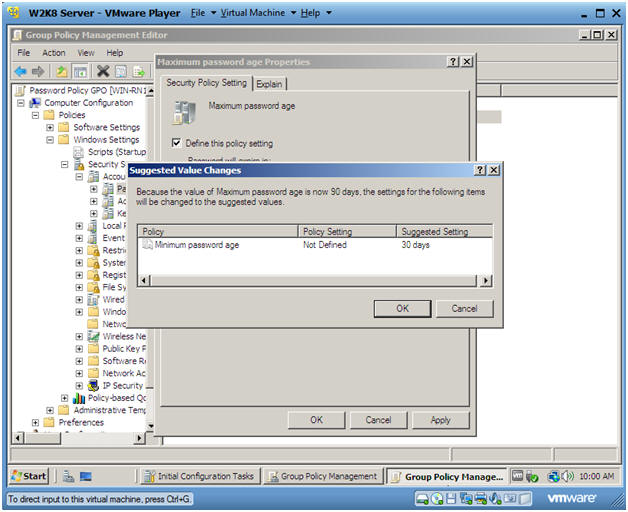Click the speaker volume tray icon

click(x=568, y=476)
